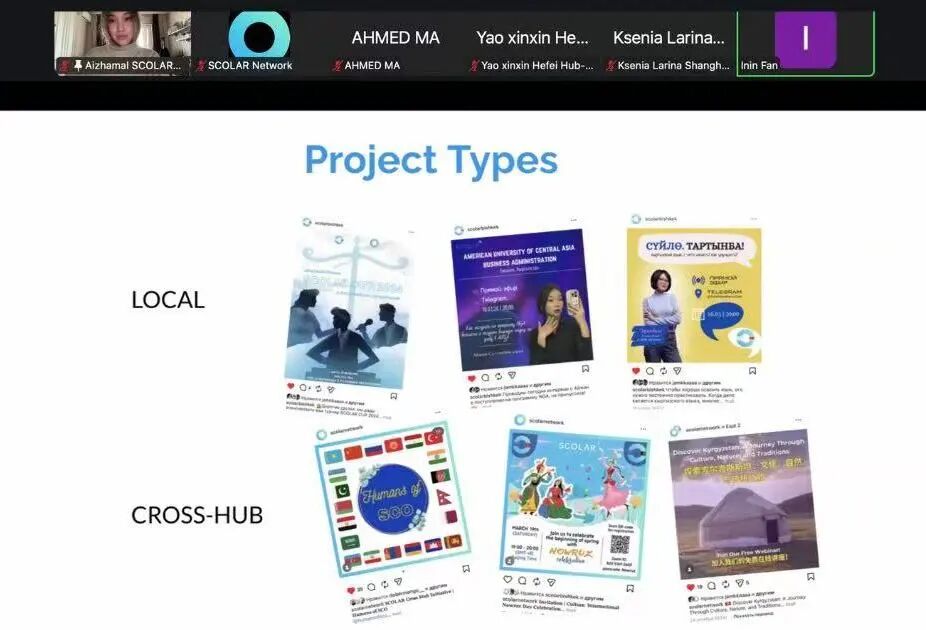Click the AHMED MA participant tile

pos(395,40)
